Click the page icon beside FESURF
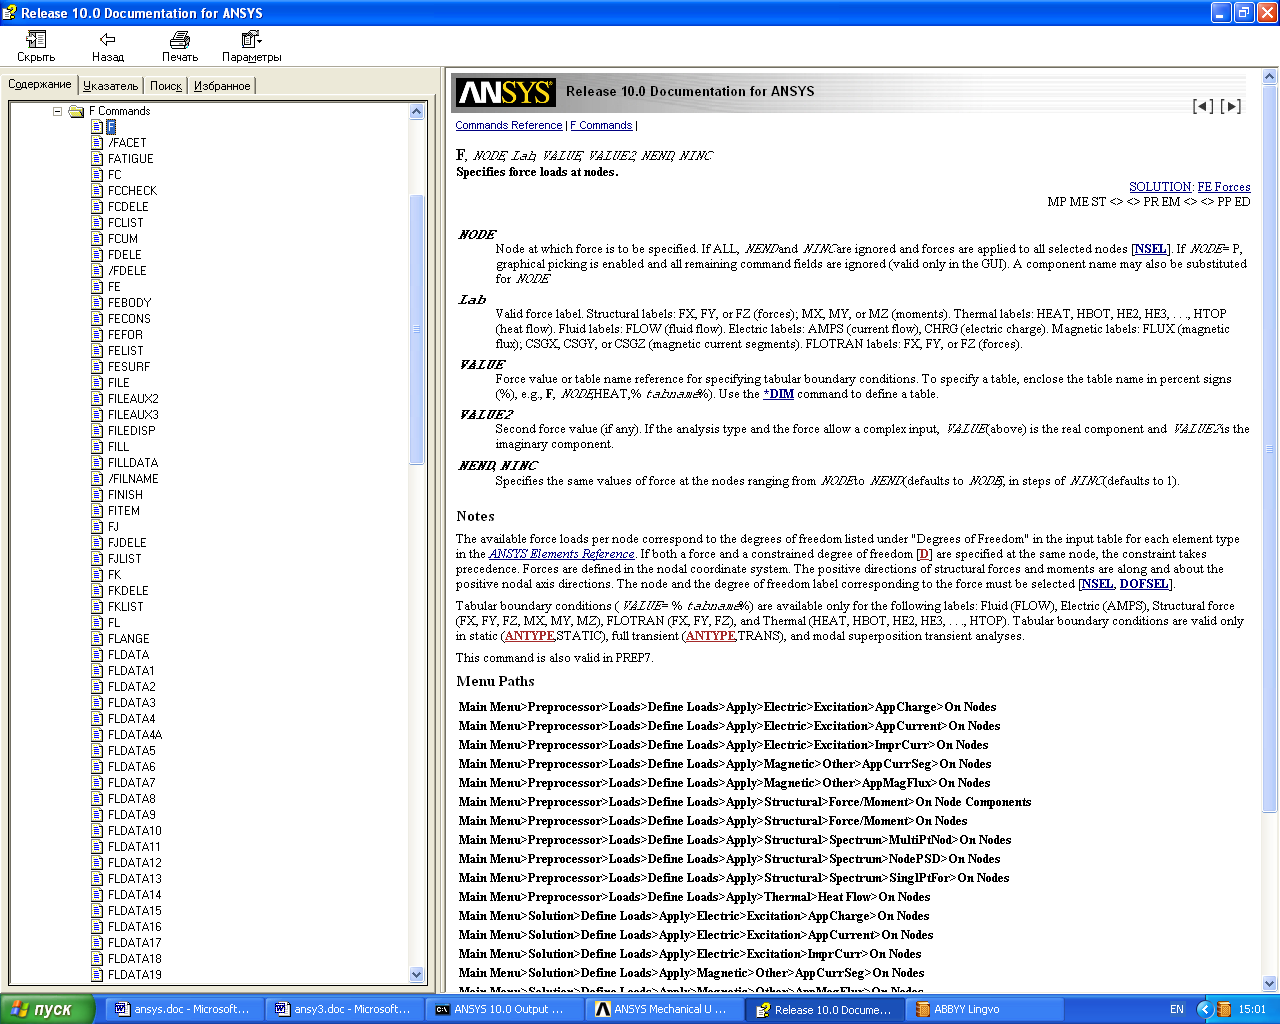Viewport: 1280px width, 1024px height. tap(97, 367)
